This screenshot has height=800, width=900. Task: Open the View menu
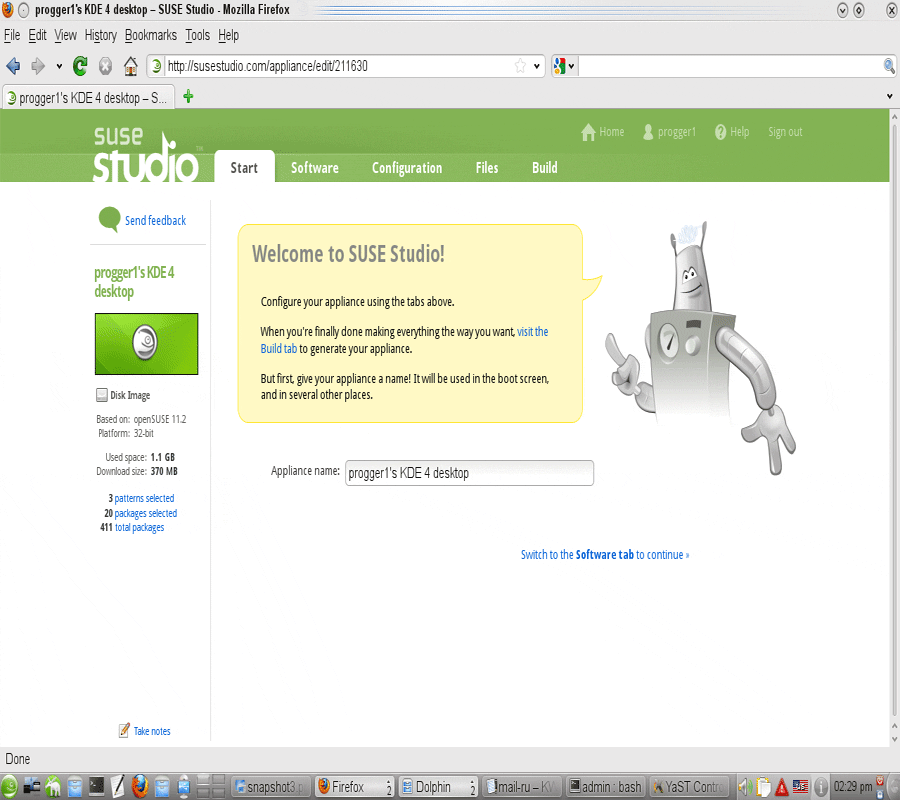[x=65, y=35]
